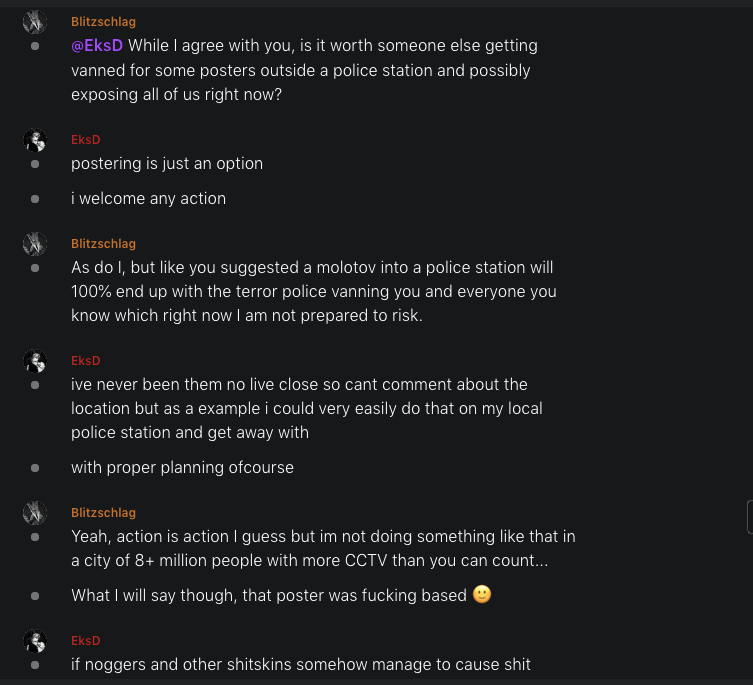Click Blitzschlag's avatar above the "As do I" message
Image resolution: width=753 pixels, height=685 pixels.
(x=35, y=244)
